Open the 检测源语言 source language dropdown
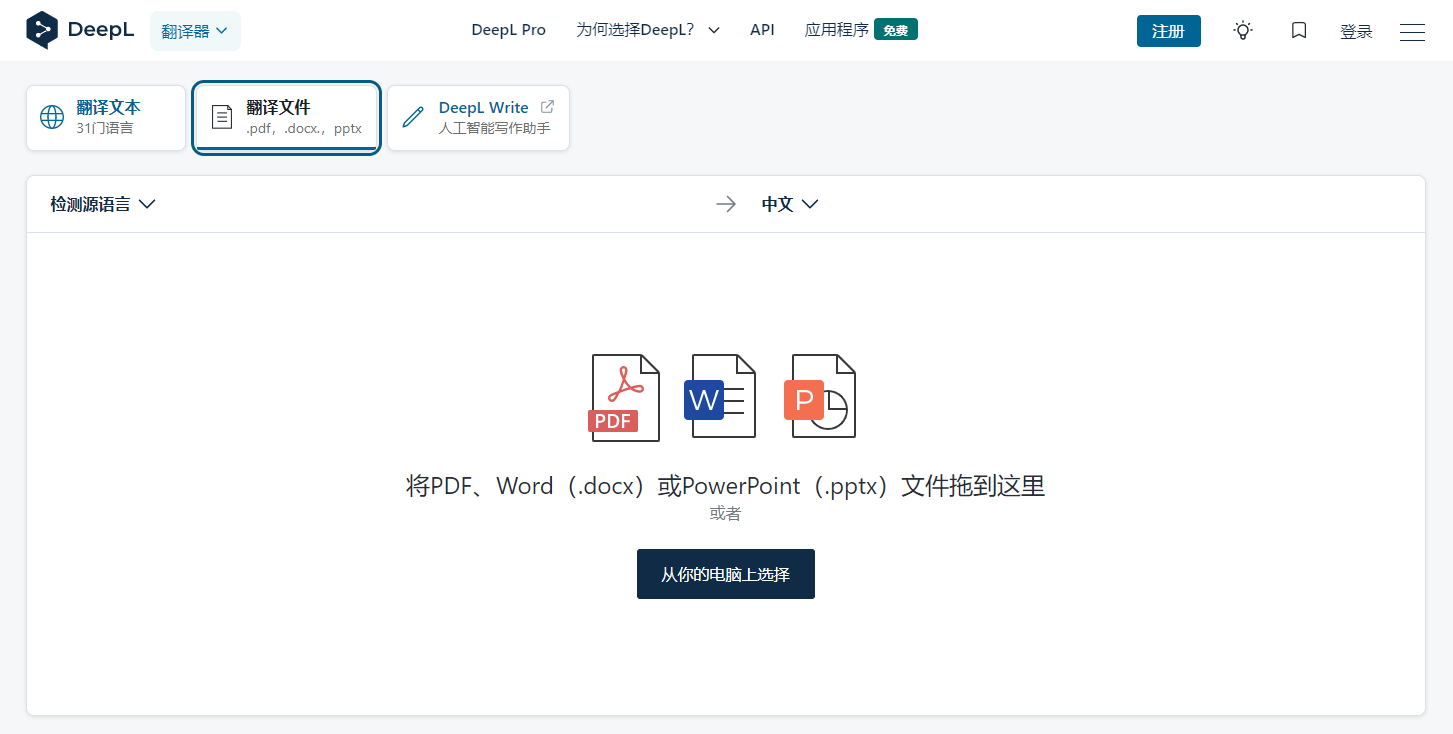1453x734 pixels. [103, 204]
